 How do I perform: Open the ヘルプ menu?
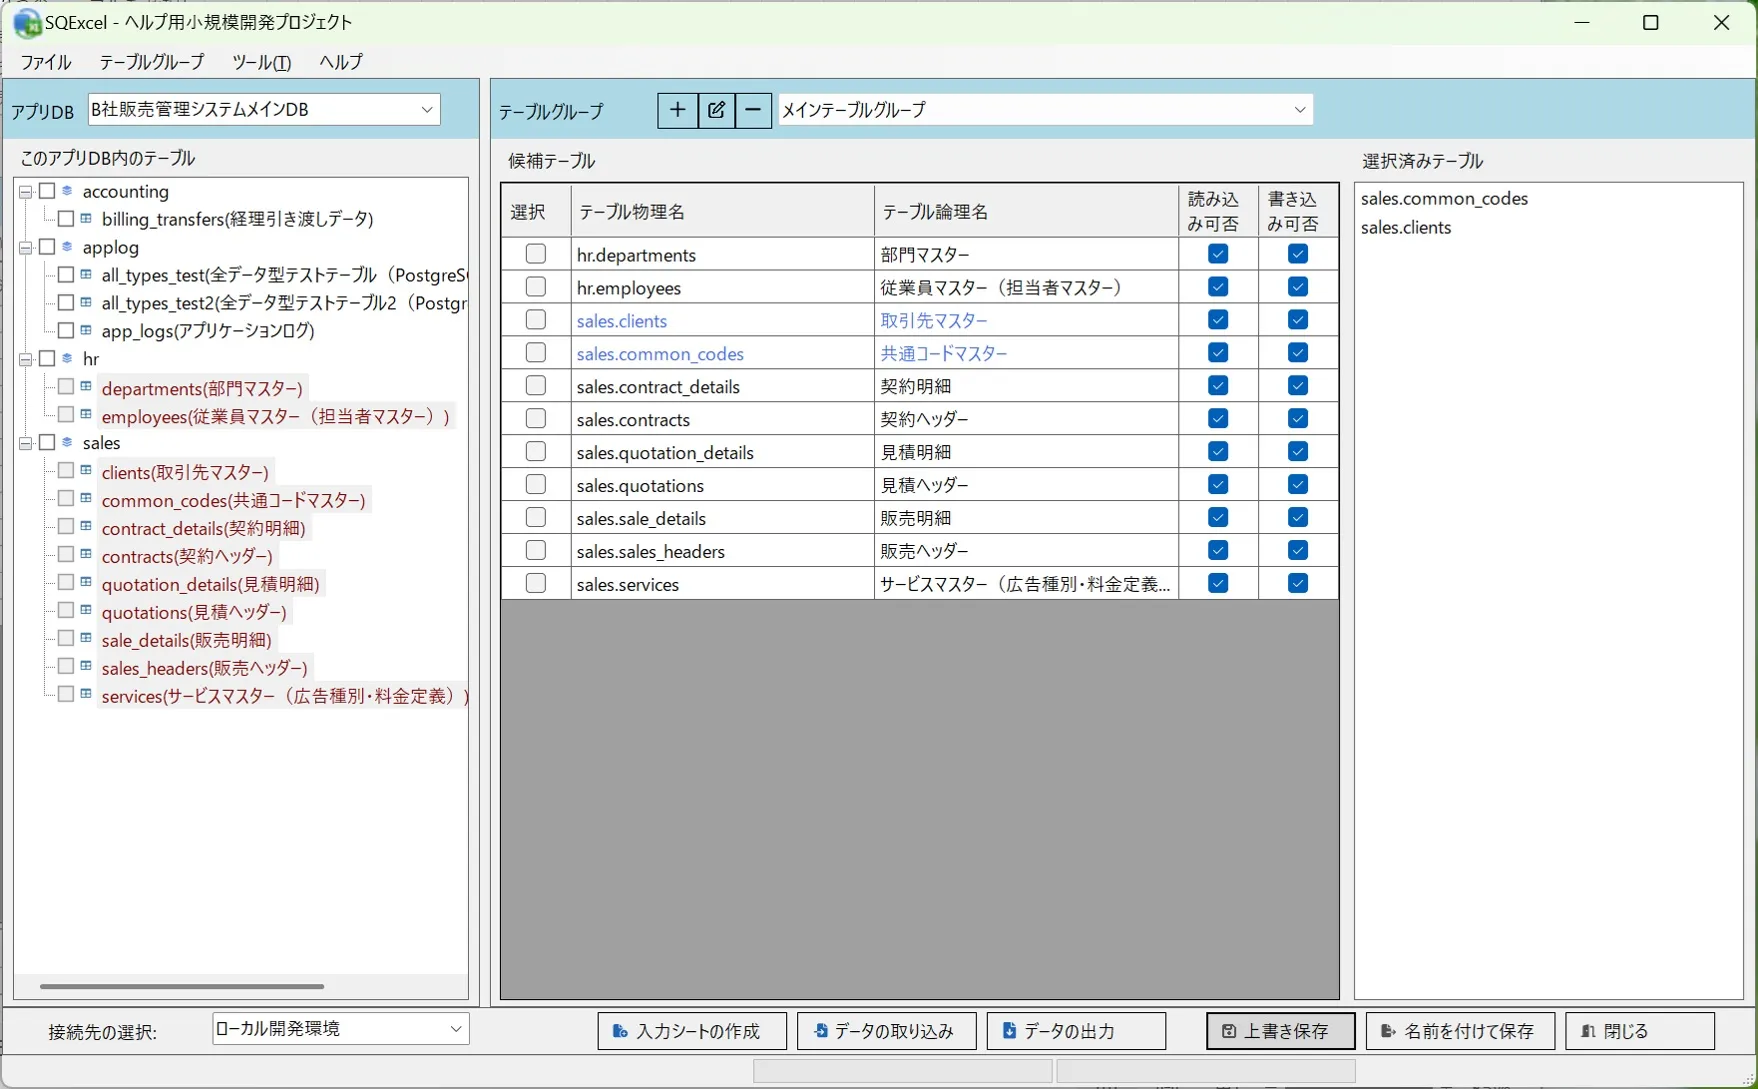click(341, 62)
